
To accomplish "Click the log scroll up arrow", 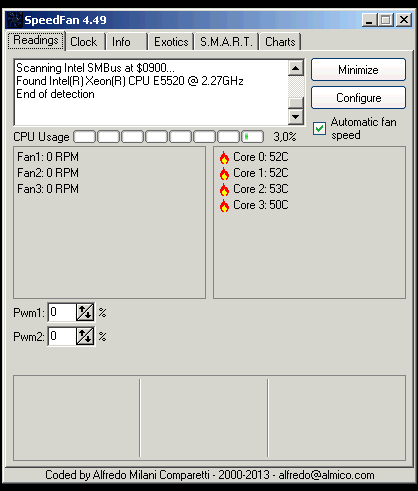I will (x=296, y=68).
